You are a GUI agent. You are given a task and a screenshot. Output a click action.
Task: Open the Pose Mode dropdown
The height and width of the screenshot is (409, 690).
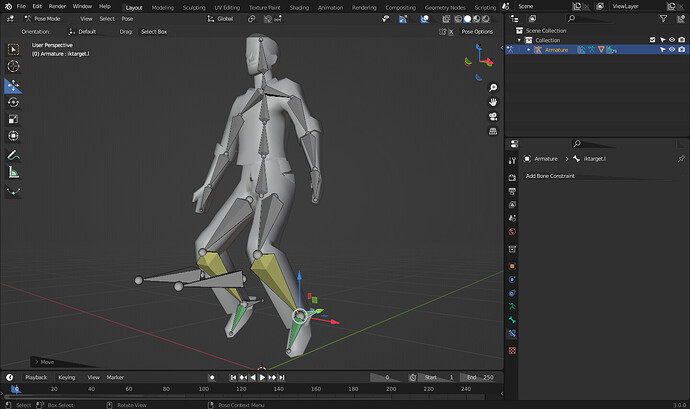tap(44, 19)
